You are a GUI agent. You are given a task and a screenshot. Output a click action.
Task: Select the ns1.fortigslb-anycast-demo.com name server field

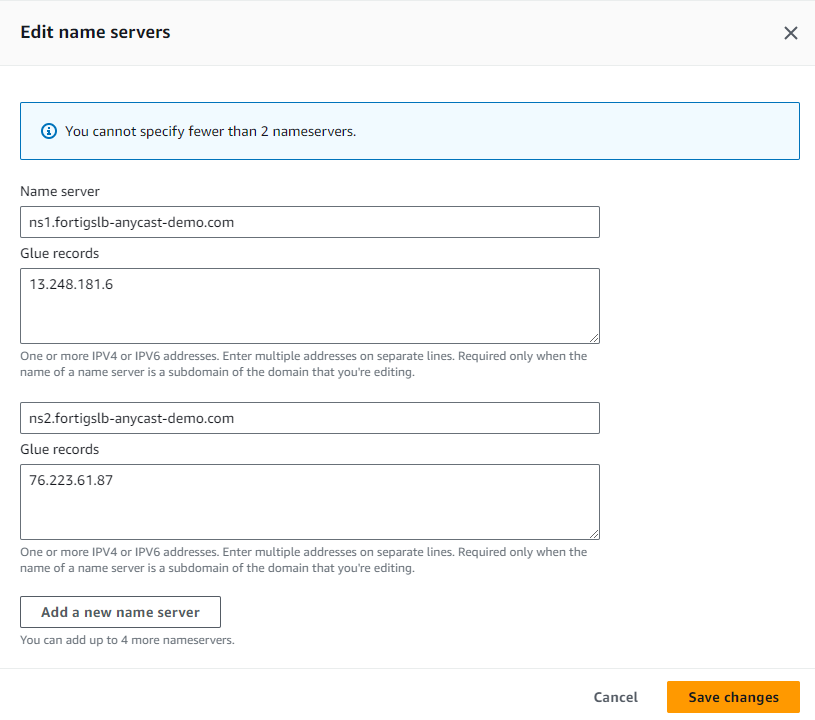click(x=310, y=221)
